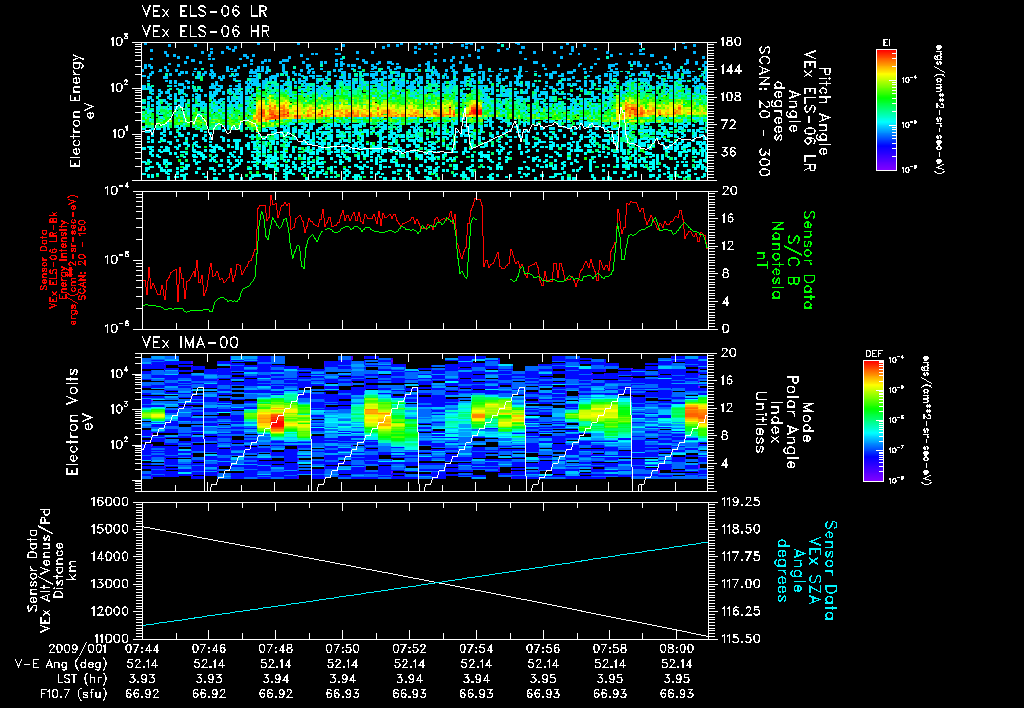Select the El color scale bar
Screen dimensions: 1024x708
tap(886, 109)
